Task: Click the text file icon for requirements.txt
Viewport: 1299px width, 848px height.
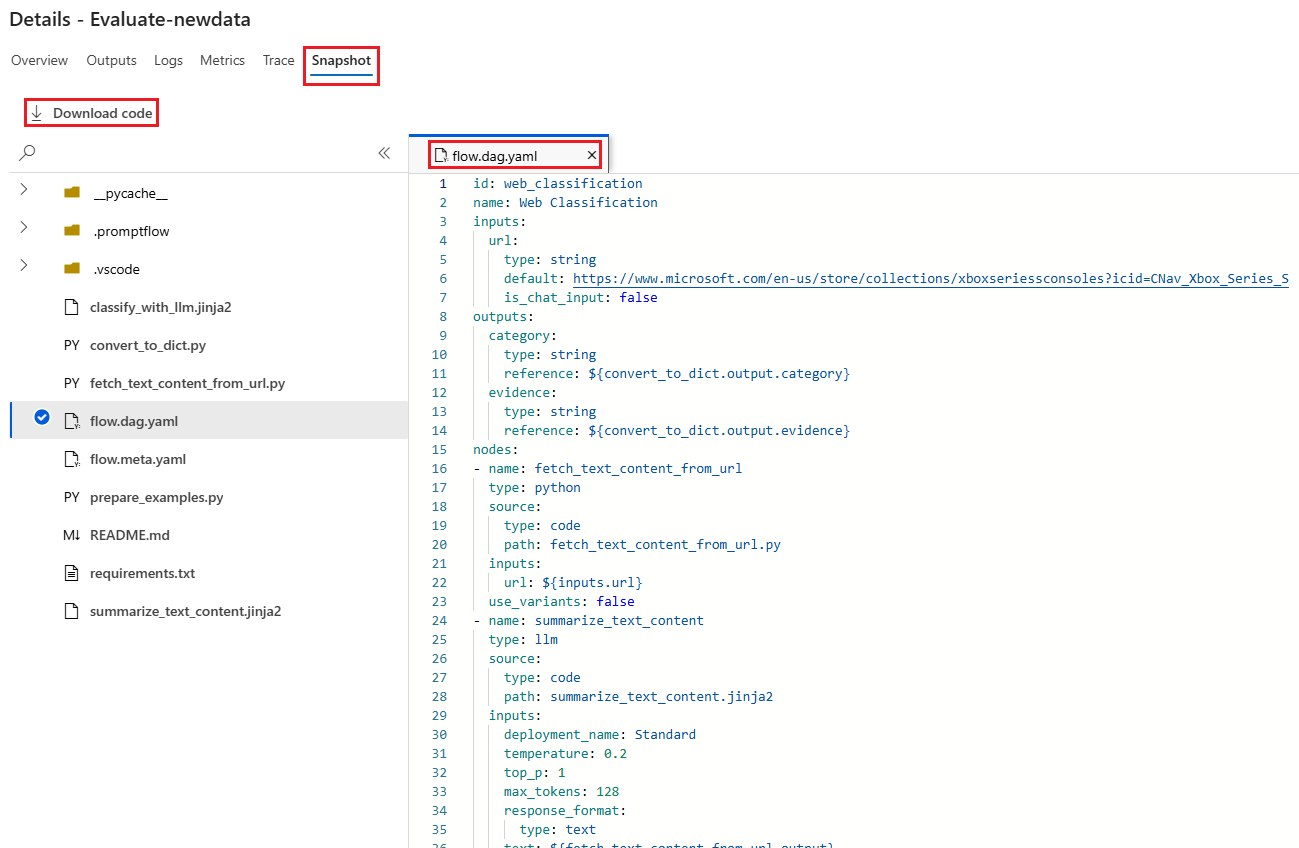Action: pyautogui.click(x=71, y=573)
